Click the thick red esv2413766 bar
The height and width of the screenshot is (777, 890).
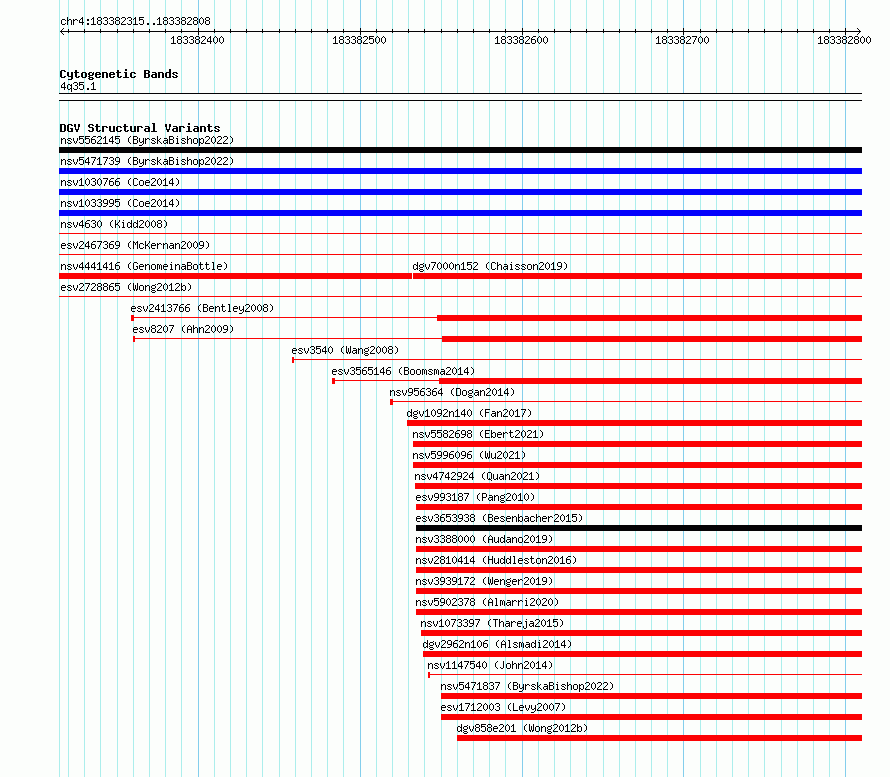click(649, 318)
